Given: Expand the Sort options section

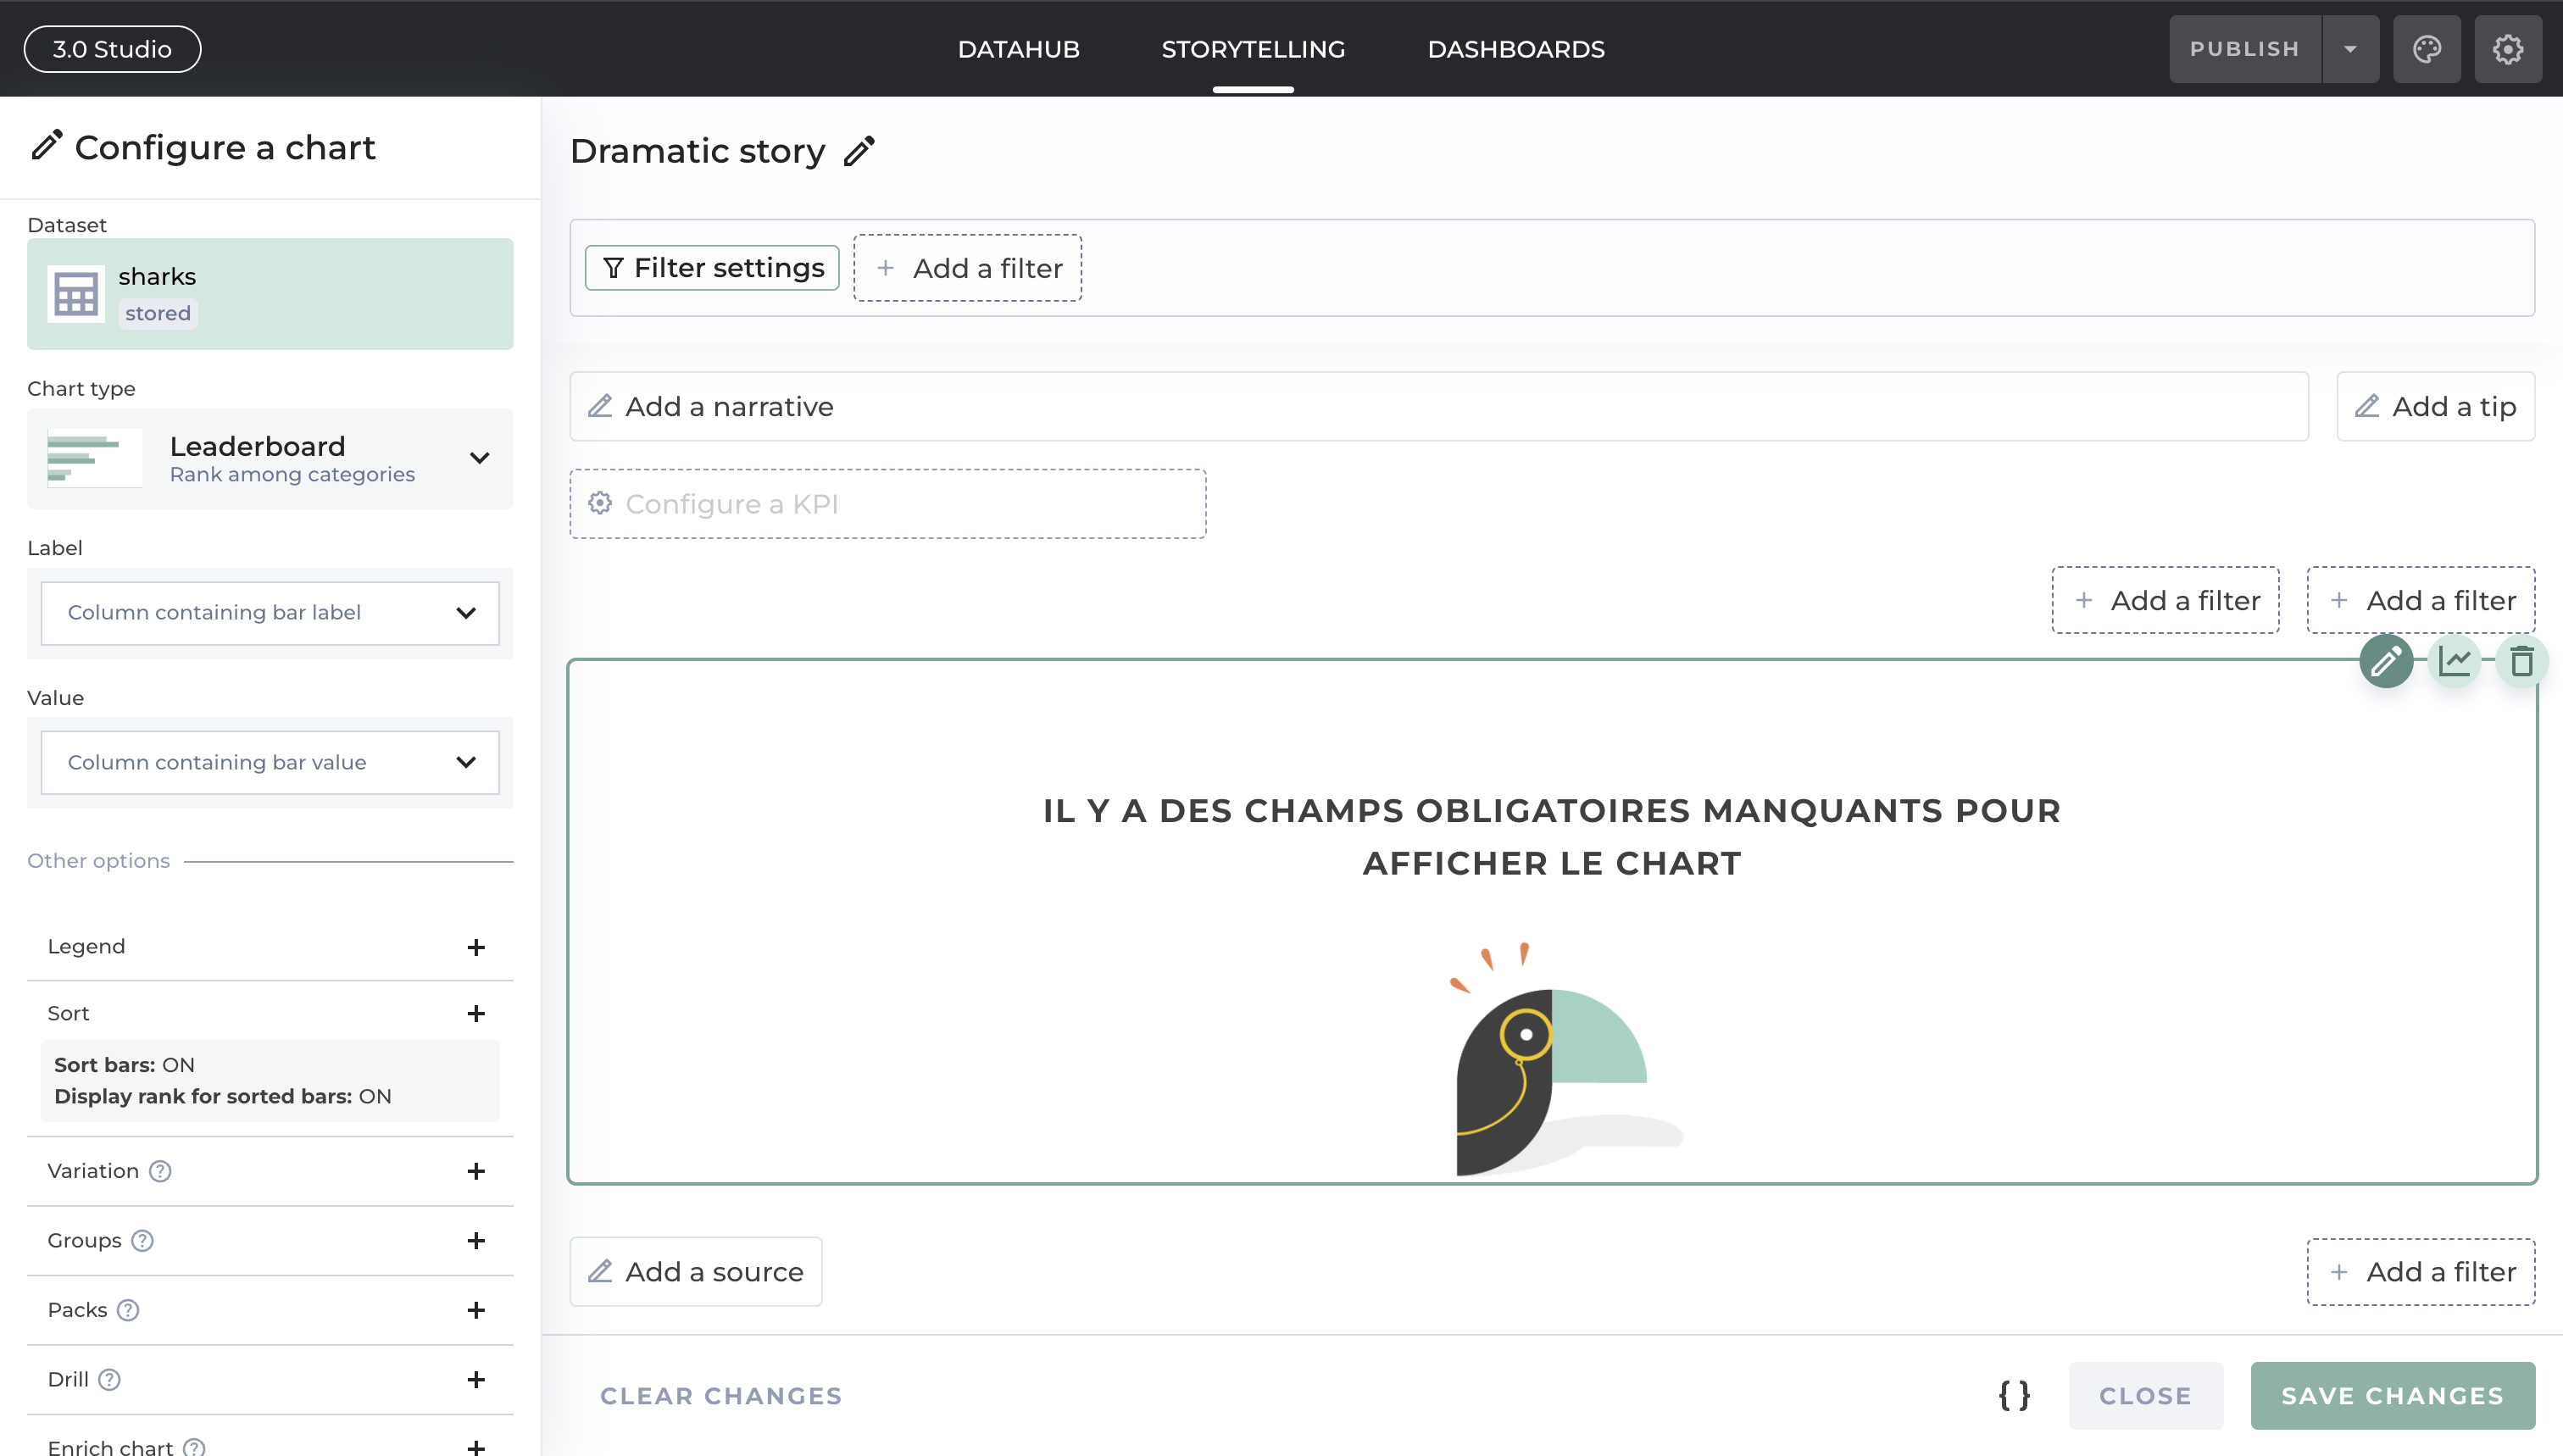Looking at the screenshot, I should pos(476,1013).
